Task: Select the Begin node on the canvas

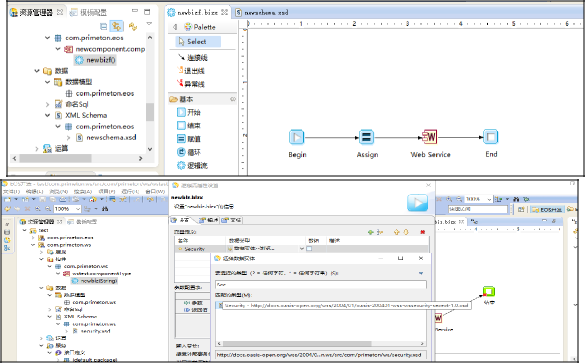Action: click(297, 137)
